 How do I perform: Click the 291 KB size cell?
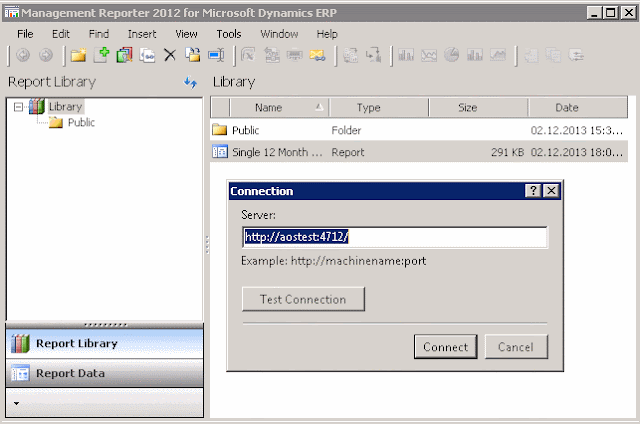tap(507, 152)
